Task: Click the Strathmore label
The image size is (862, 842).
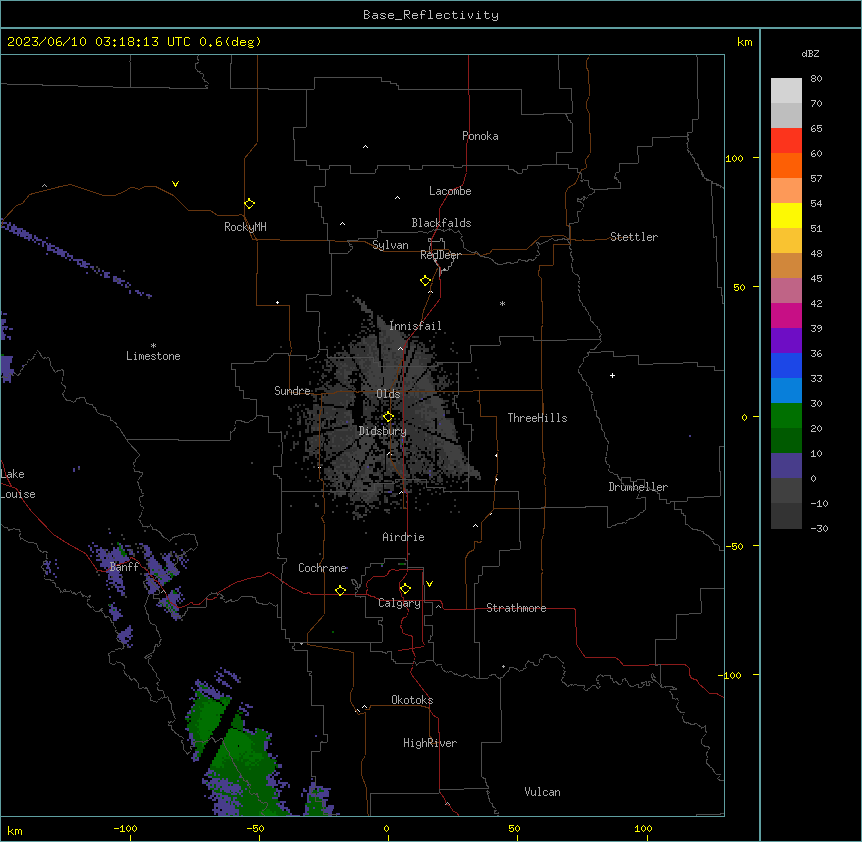Action: (516, 608)
